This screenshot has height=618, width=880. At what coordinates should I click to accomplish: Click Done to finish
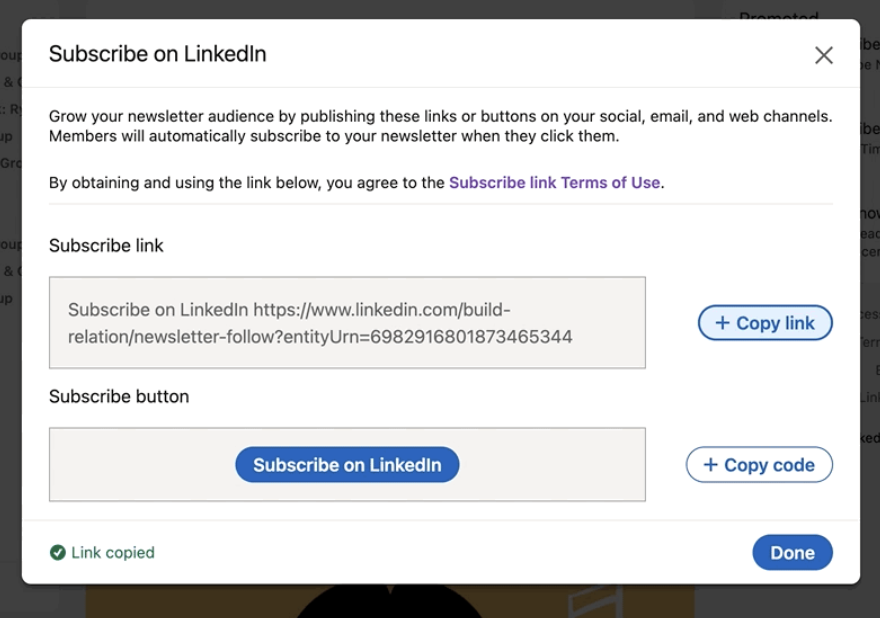pyautogui.click(x=792, y=553)
